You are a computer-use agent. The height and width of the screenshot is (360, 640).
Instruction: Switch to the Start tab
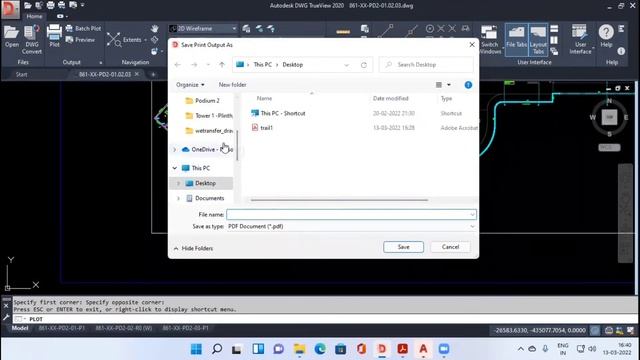click(x=21, y=74)
